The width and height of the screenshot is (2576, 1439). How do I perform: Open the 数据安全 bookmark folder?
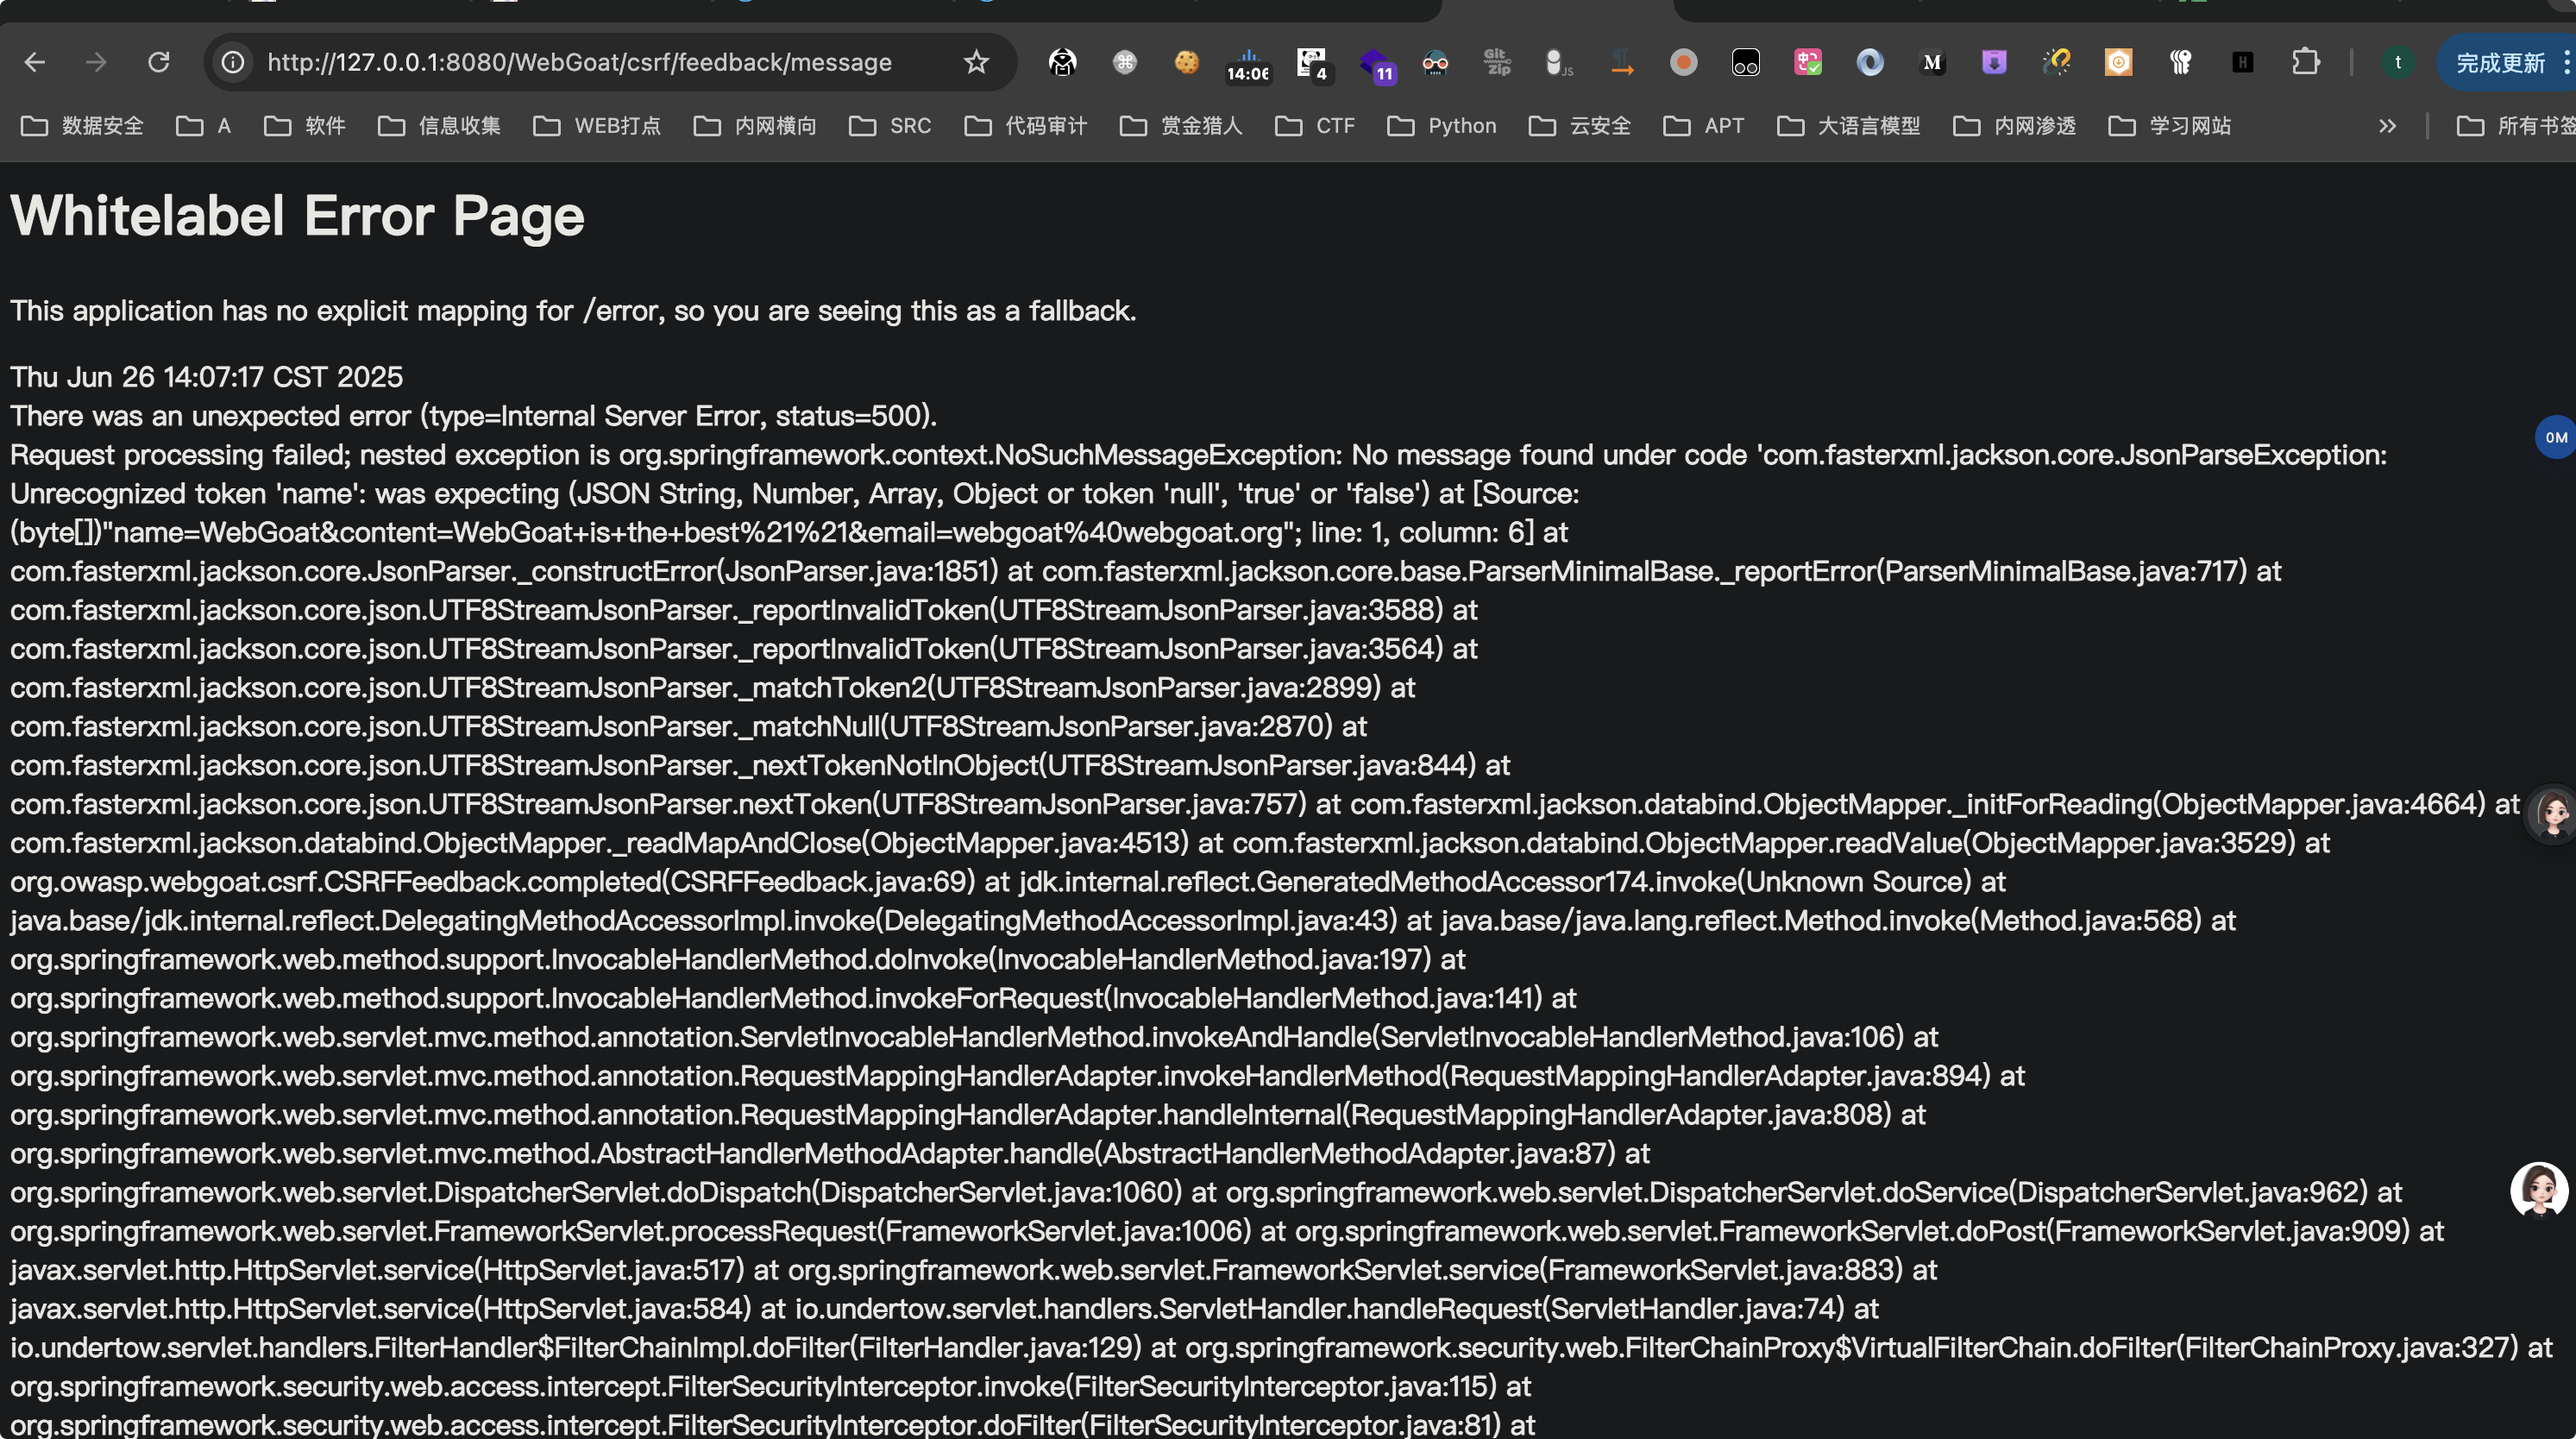pyautogui.click(x=82, y=126)
